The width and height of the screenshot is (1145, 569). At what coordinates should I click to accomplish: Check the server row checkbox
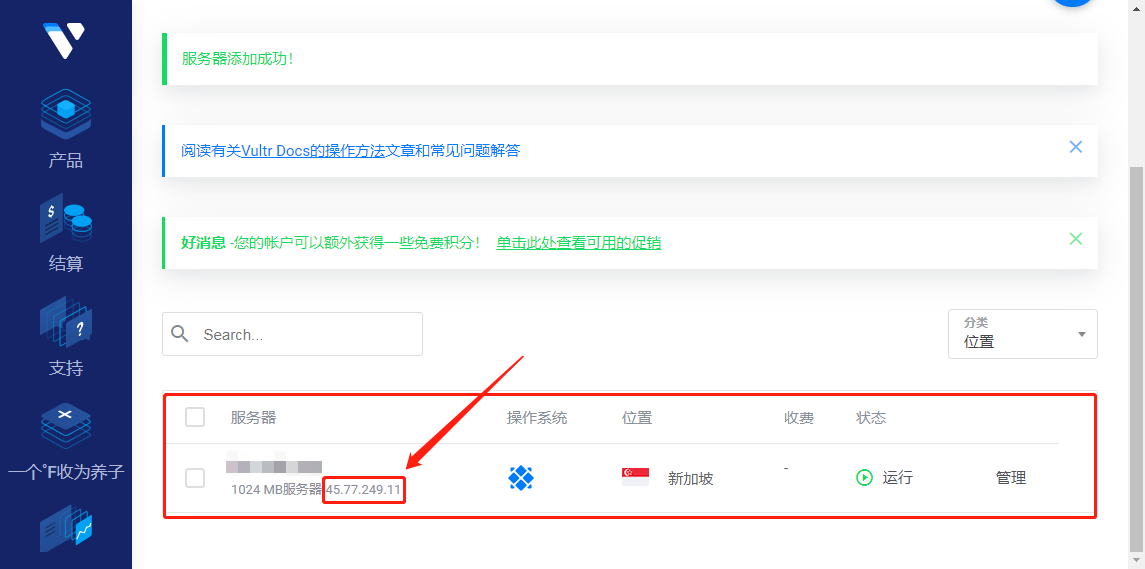(195, 478)
